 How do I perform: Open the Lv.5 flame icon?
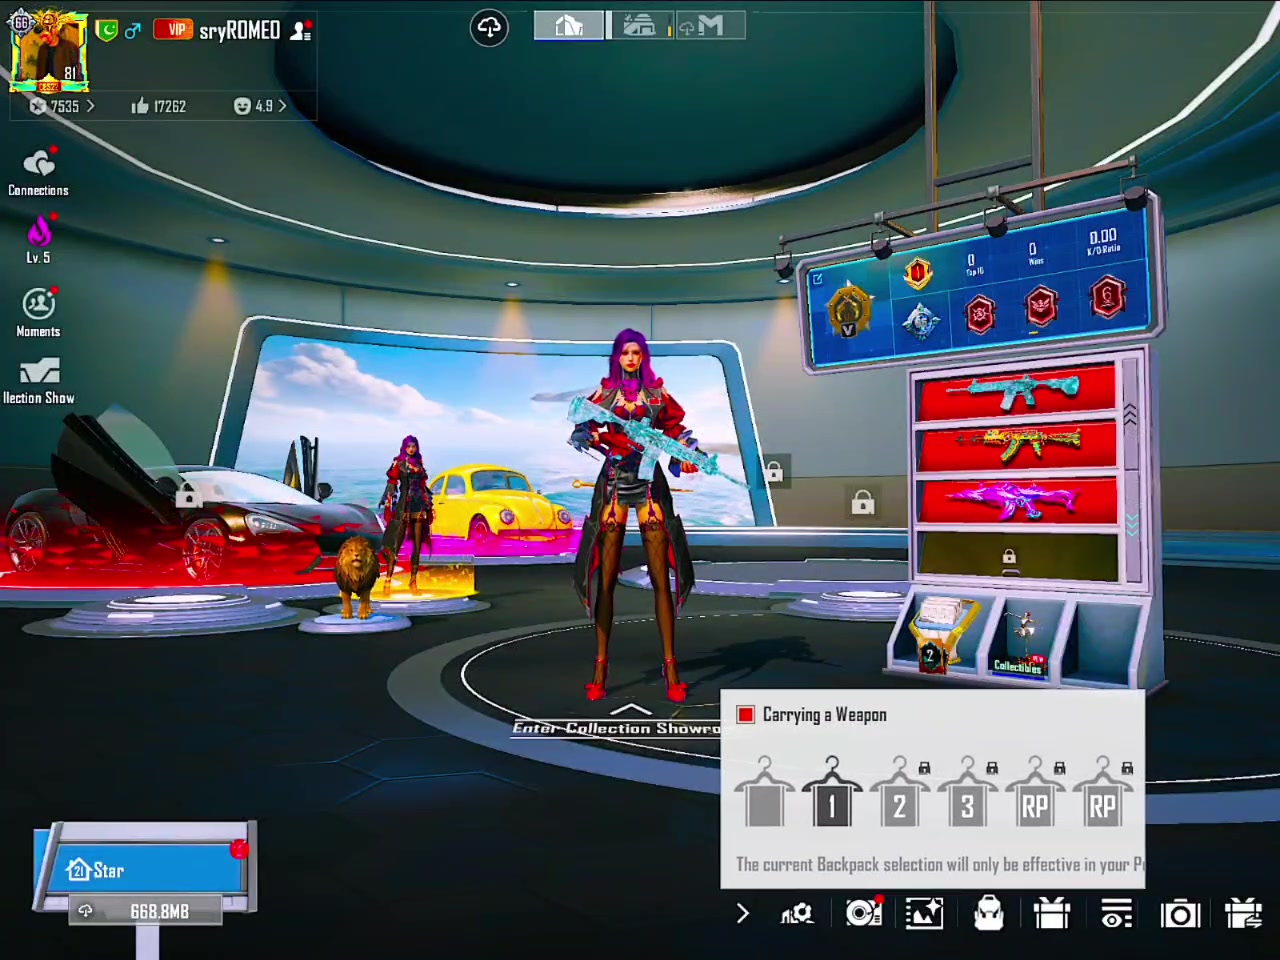click(x=38, y=240)
